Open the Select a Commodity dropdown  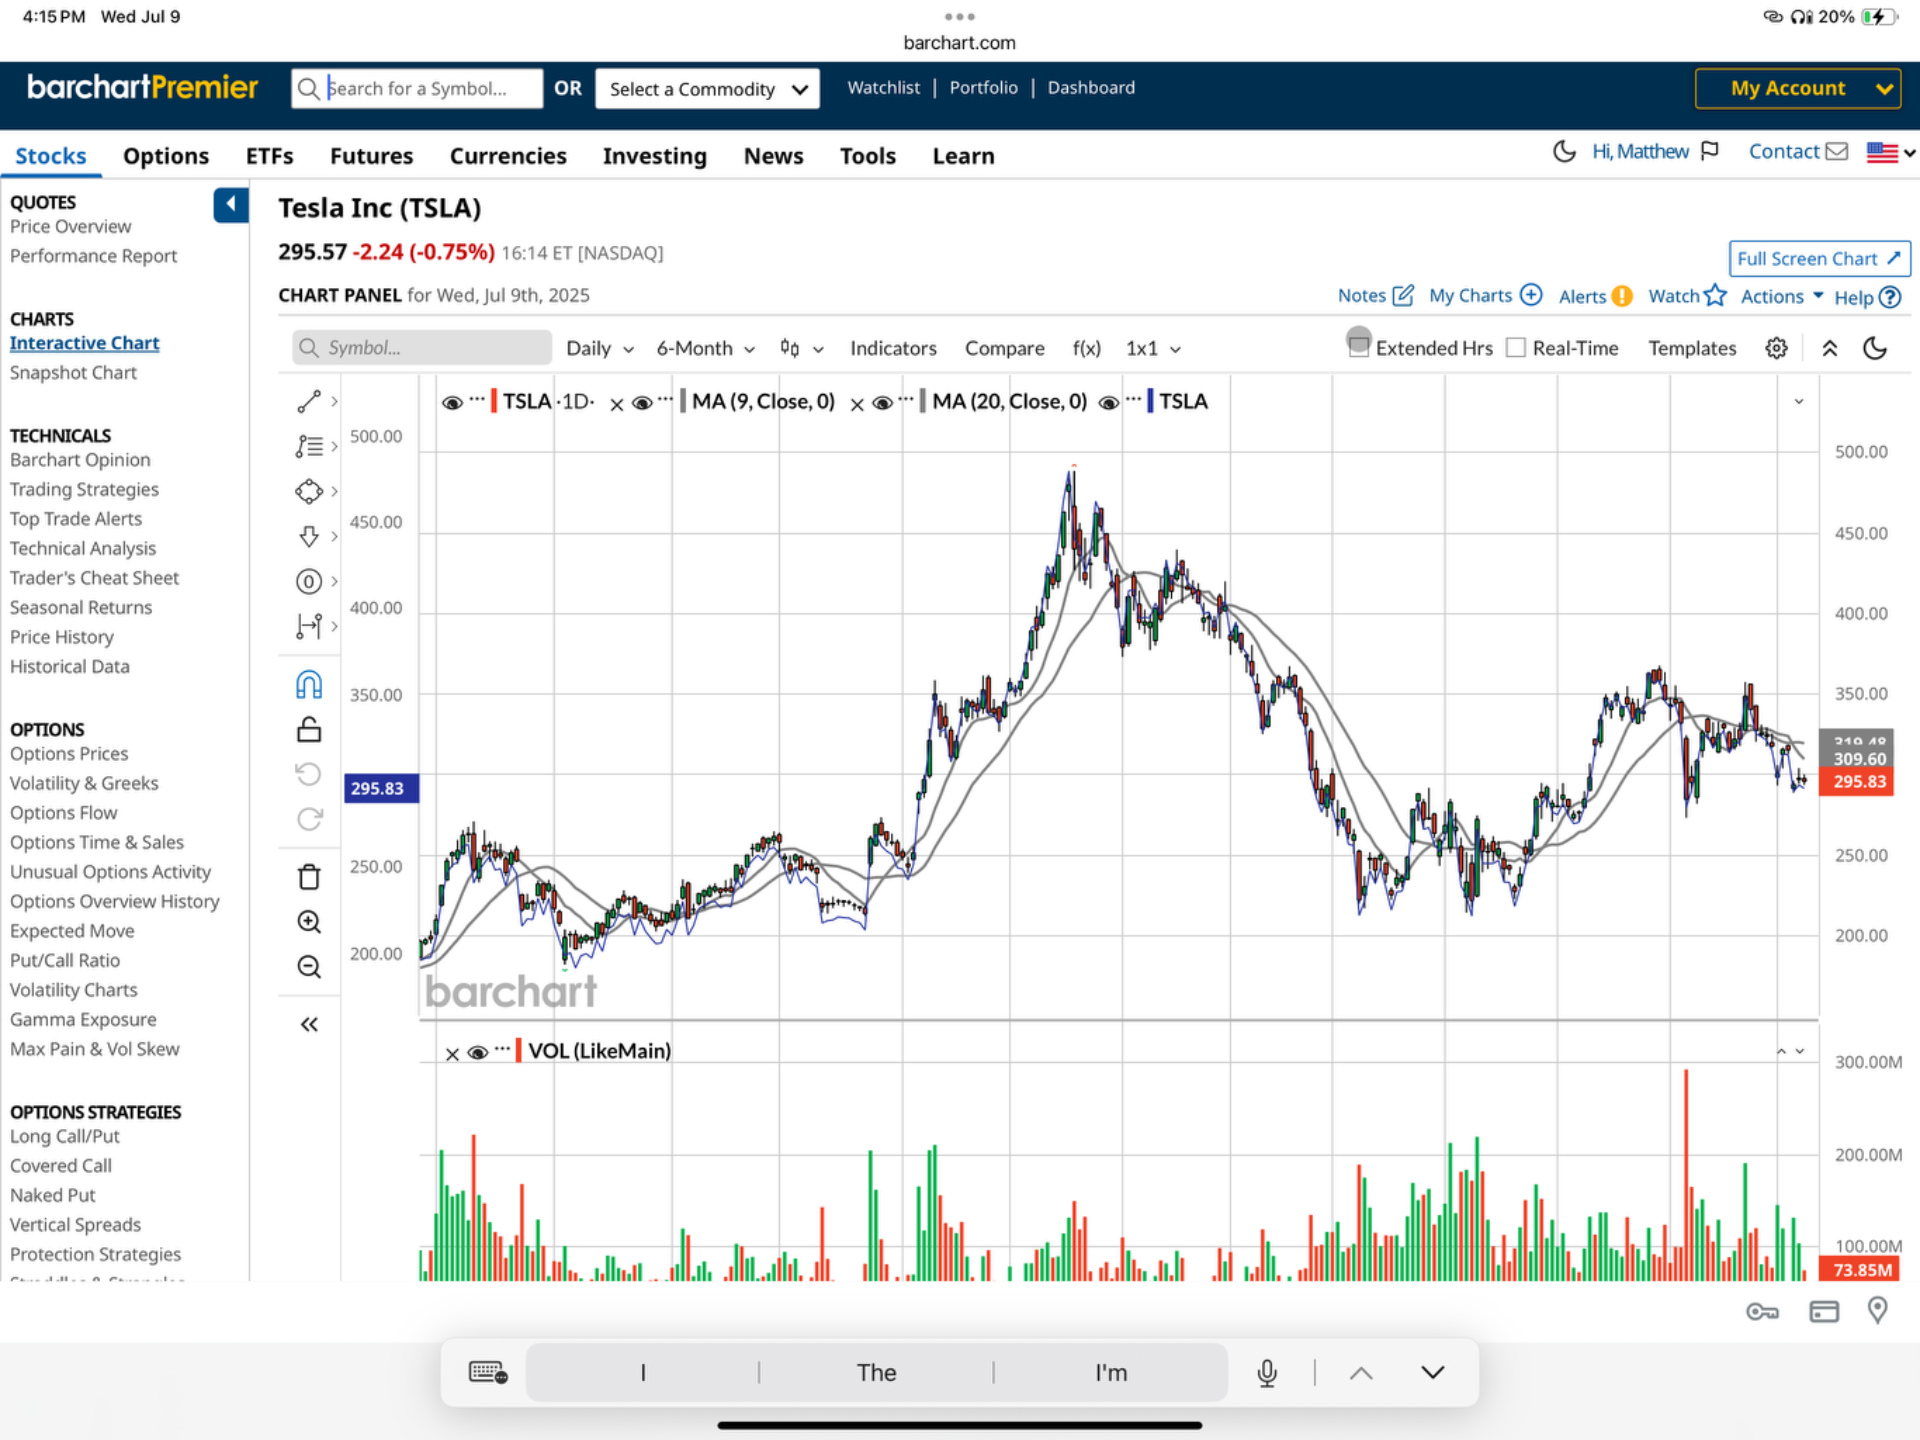coord(707,89)
